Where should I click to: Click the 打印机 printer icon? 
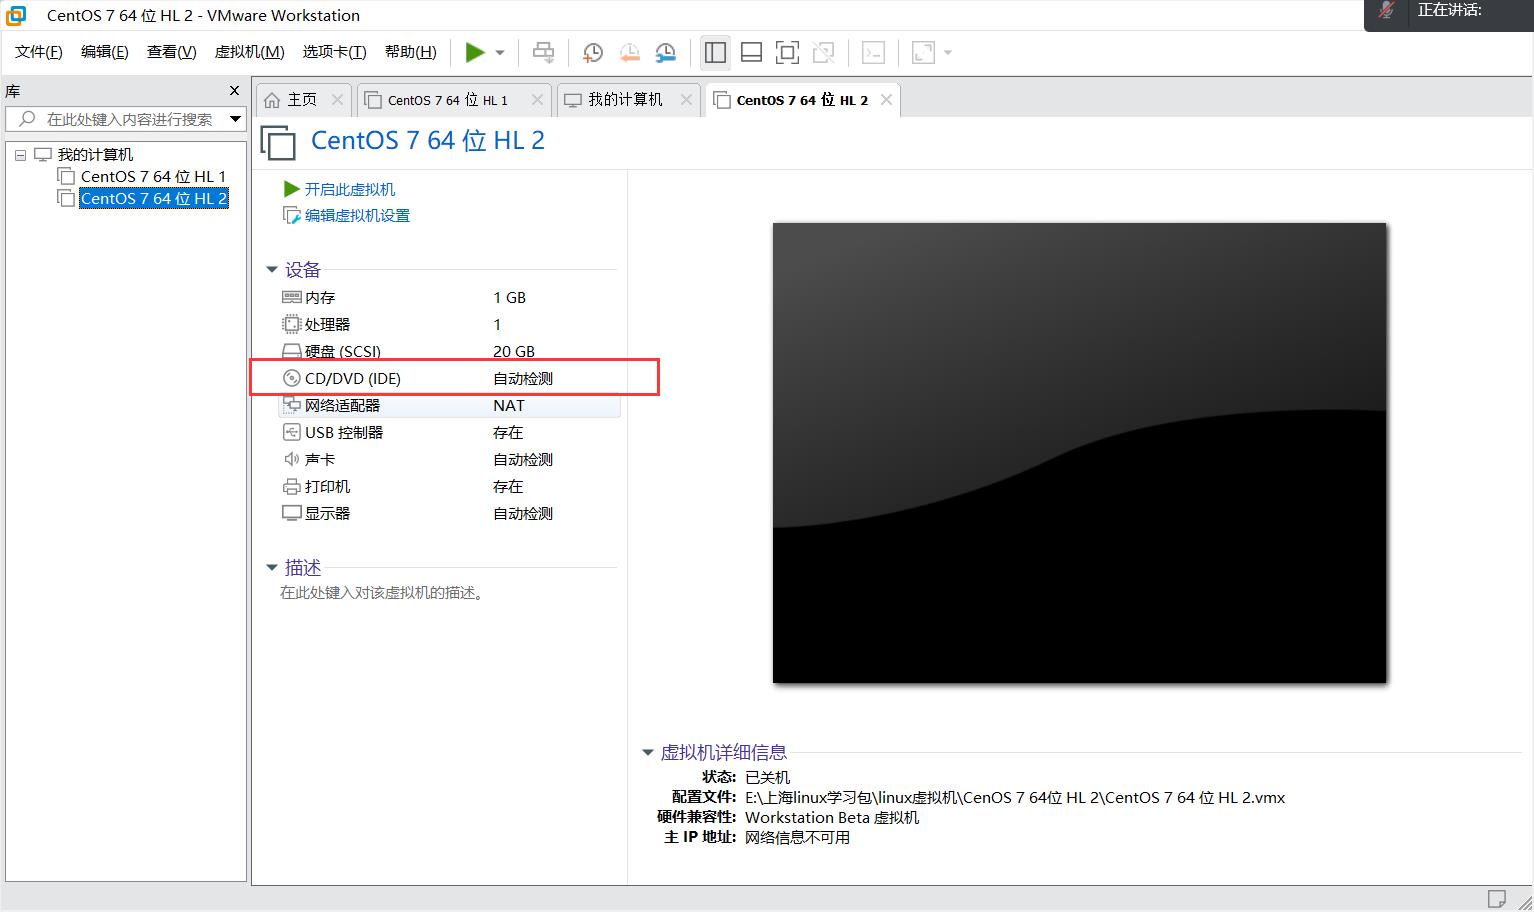[x=292, y=487]
